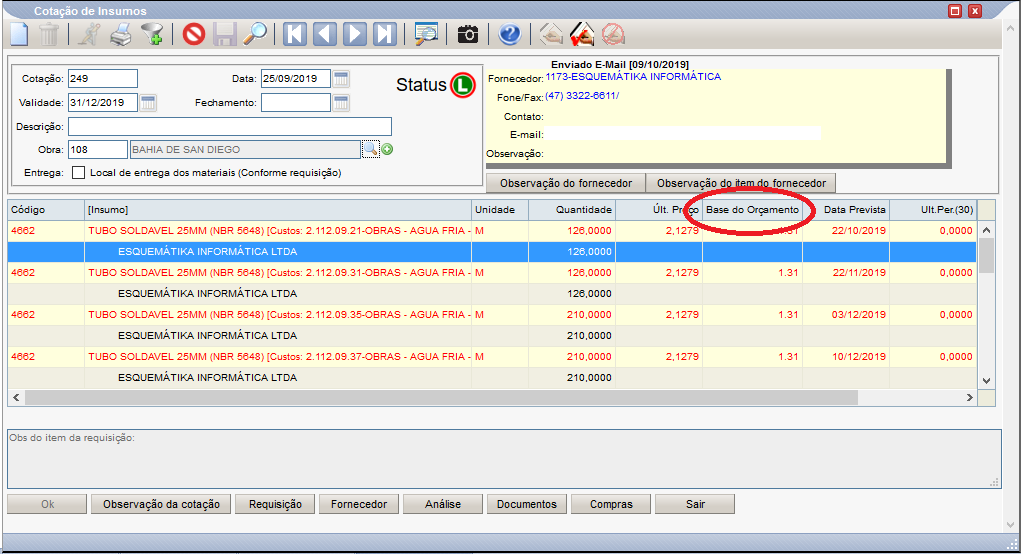Click table scrollbar down arrow
The width and height of the screenshot is (1021, 554).
click(x=986, y=381)
